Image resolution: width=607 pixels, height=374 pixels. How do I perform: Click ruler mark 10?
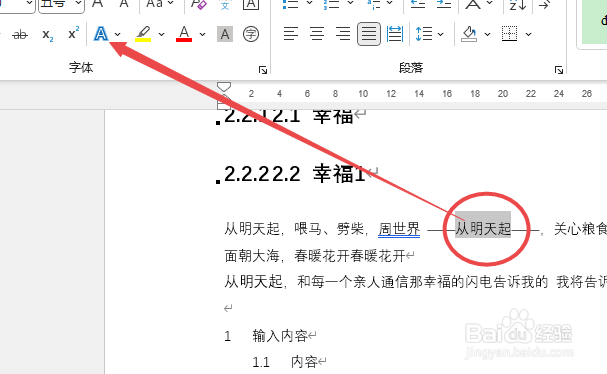click(363, 93)
